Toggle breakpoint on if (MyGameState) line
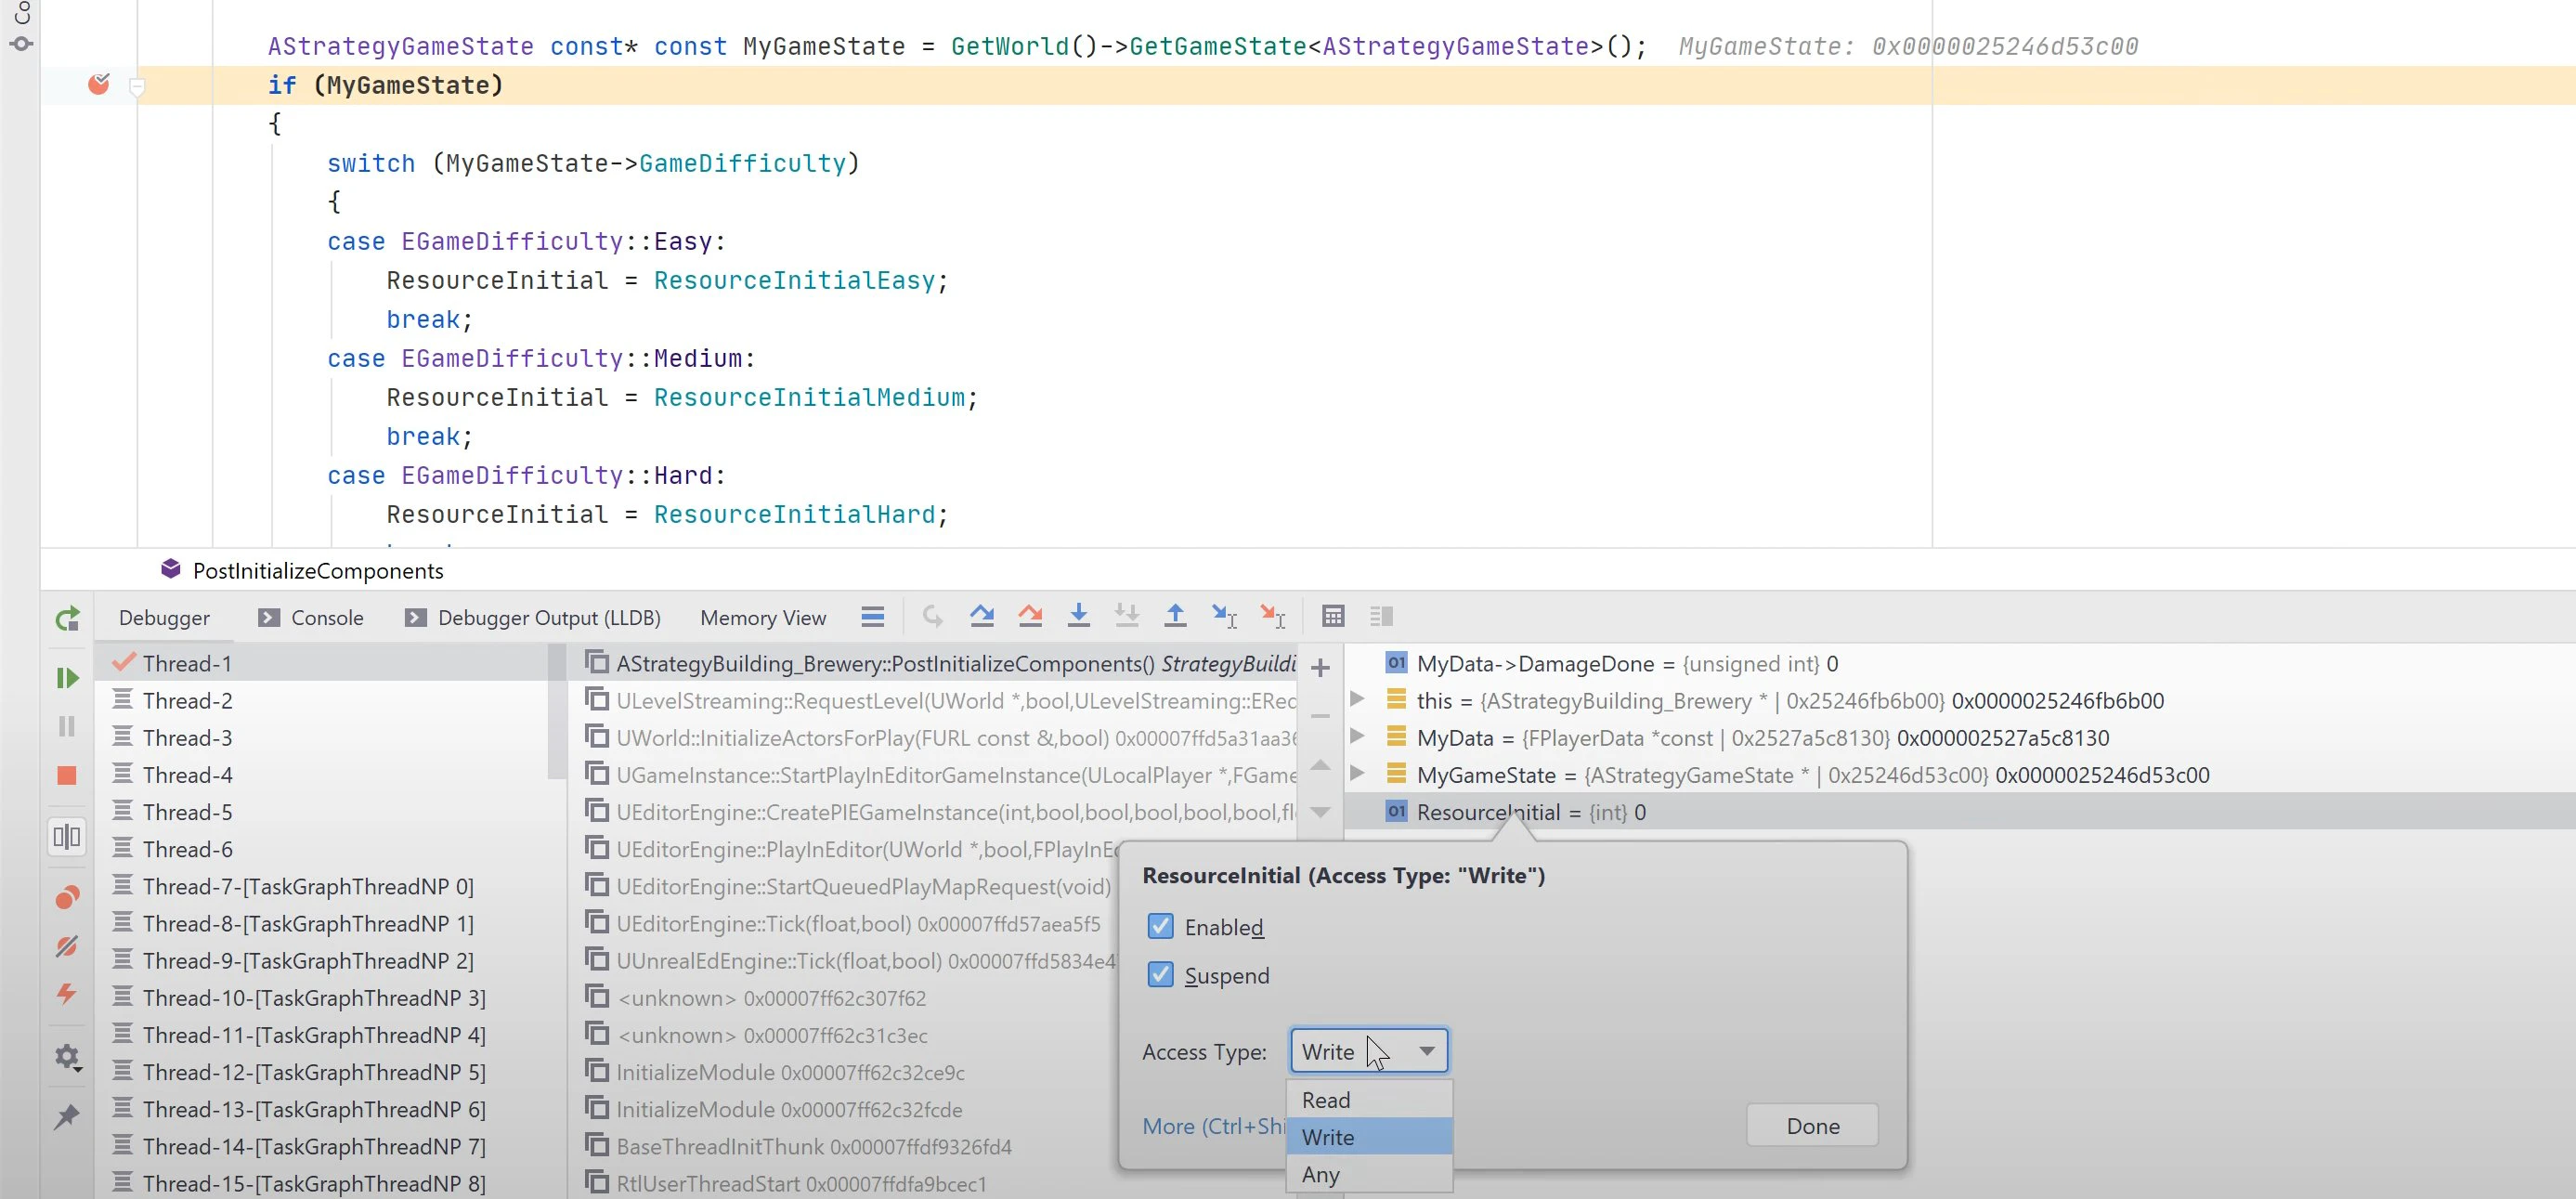Viewport: 2576px width, 1199px height. tap(98, 84)
